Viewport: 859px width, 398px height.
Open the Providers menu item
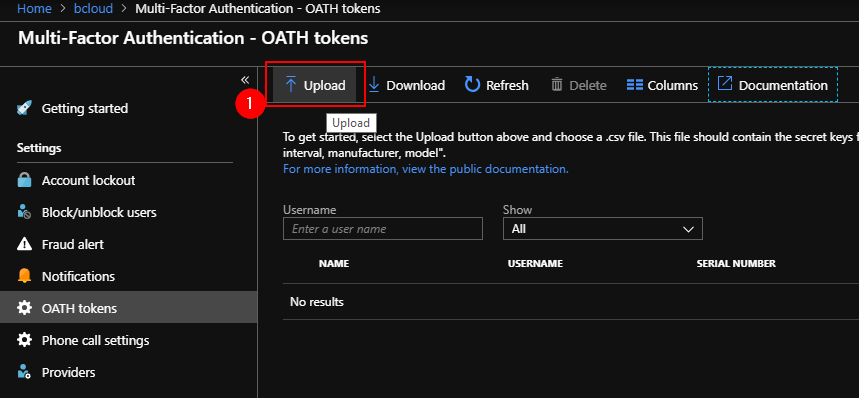68,372
